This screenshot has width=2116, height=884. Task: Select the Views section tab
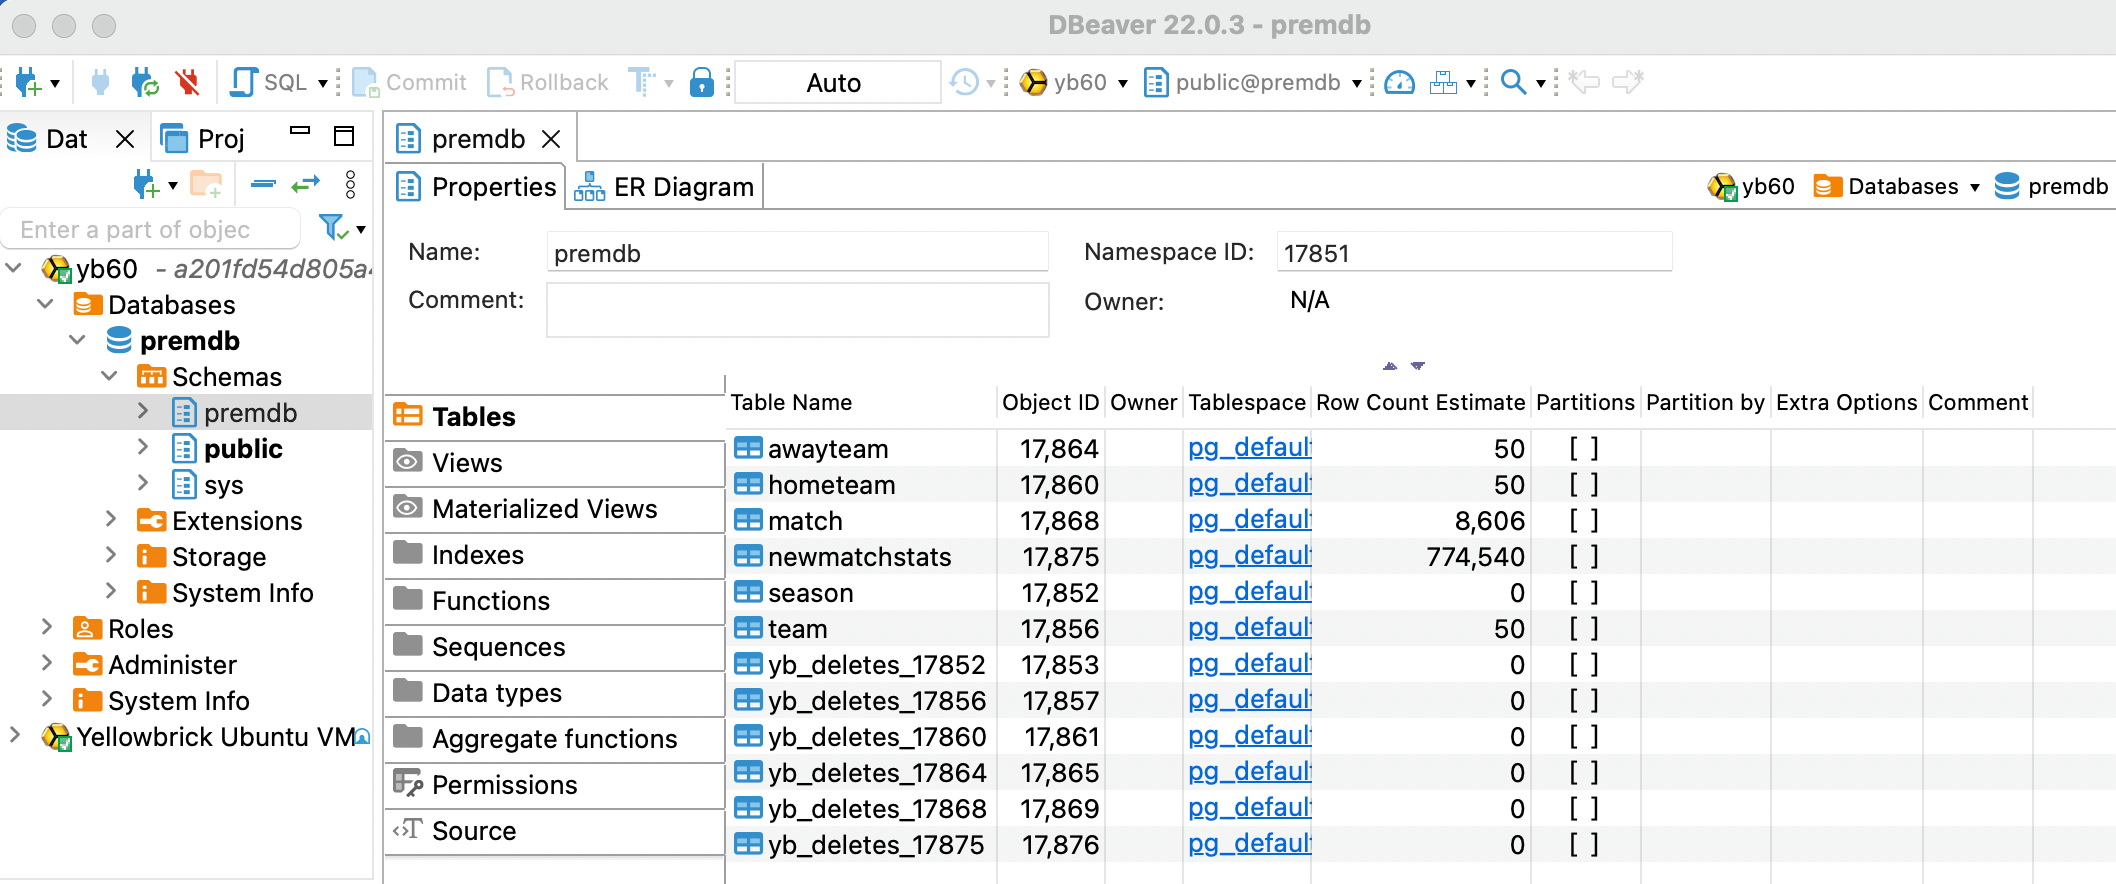[x=467, y=463]
